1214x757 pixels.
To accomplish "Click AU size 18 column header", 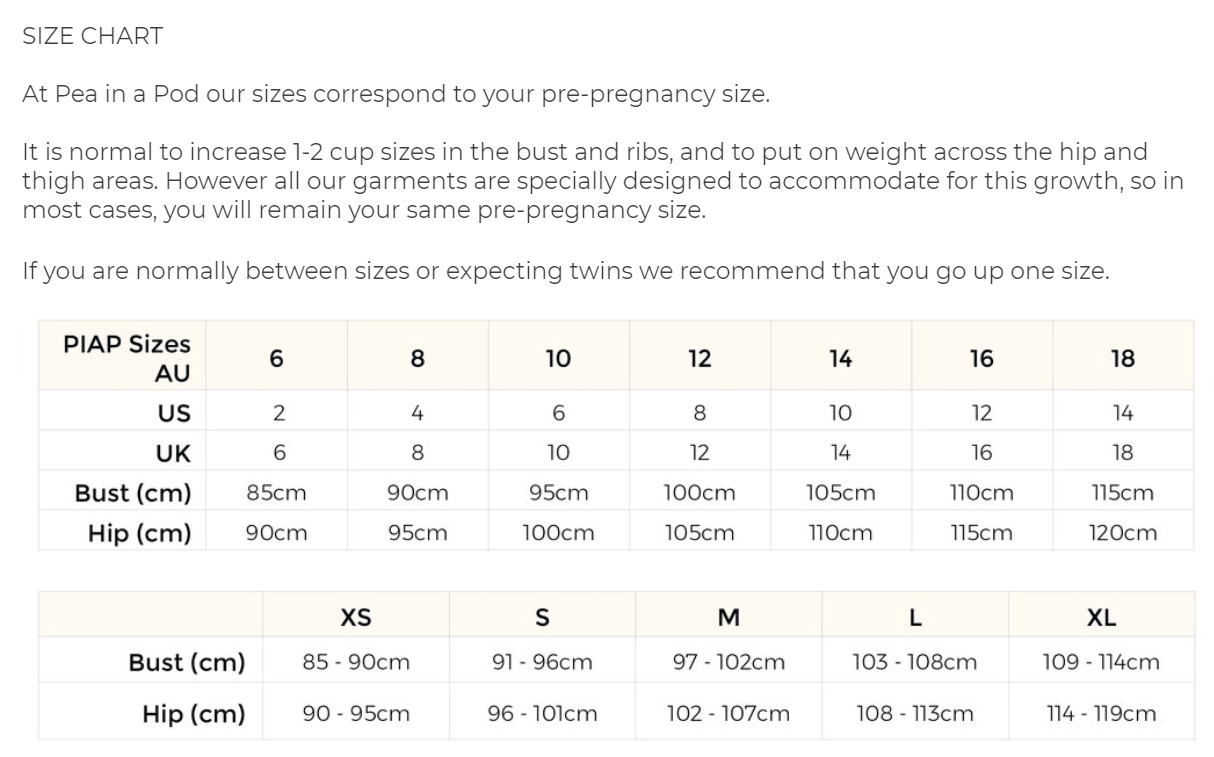I will [x=1123, y=358].
